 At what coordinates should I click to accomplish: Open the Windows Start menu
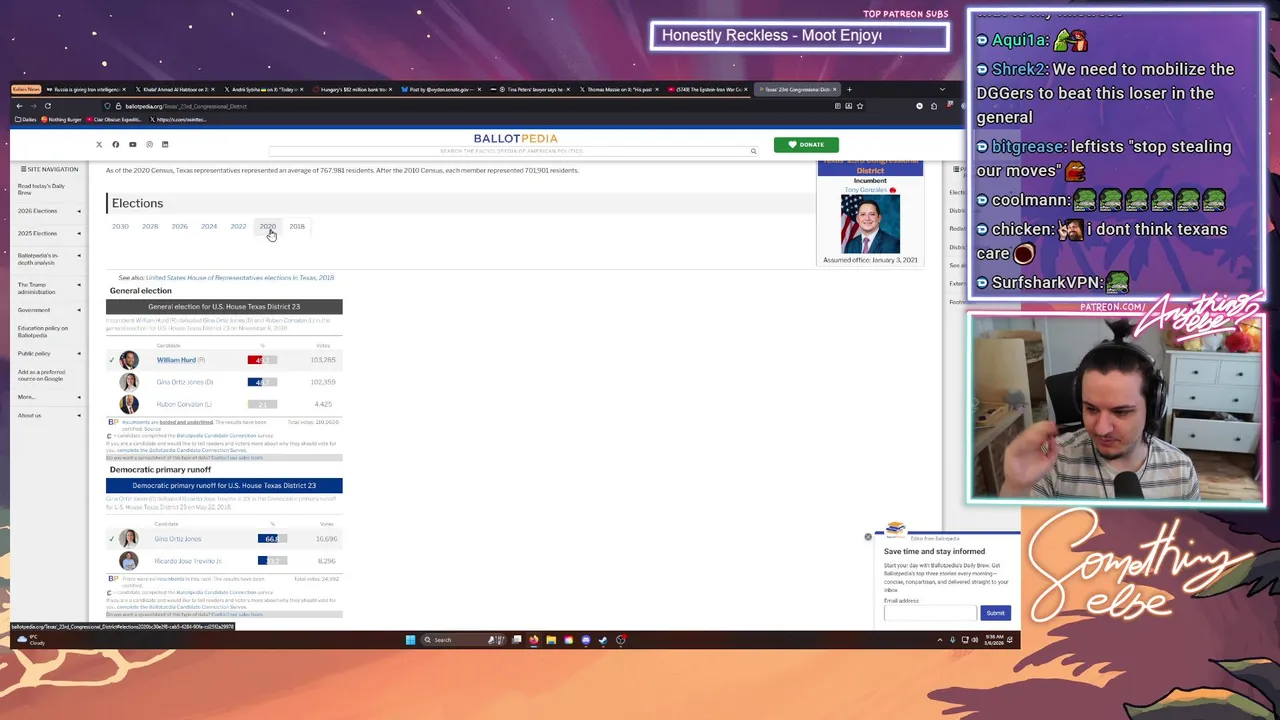[x=410, y=640]
